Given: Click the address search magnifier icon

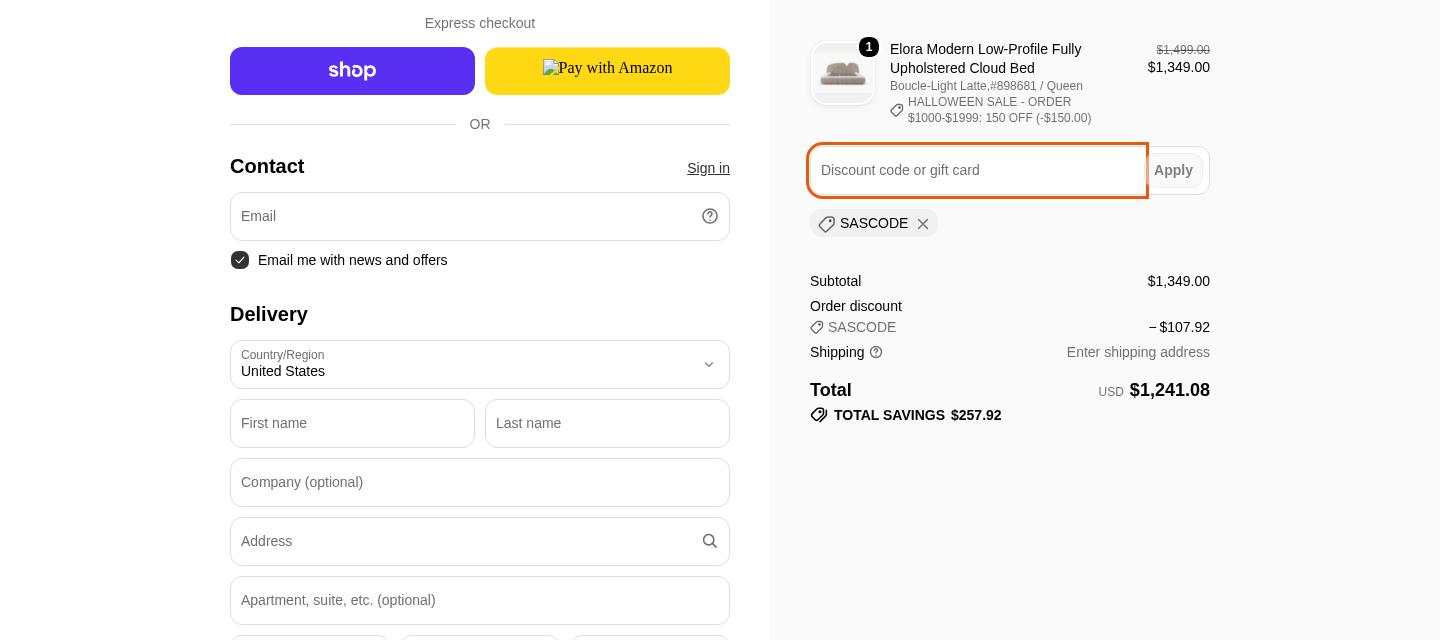Looking at the screenshot, I should [710, 541].
